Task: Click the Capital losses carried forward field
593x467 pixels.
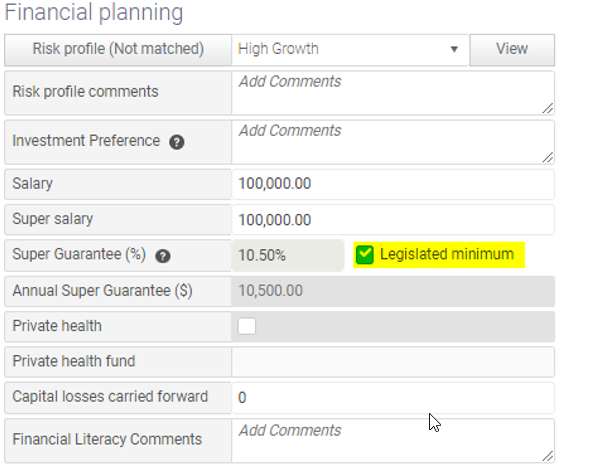Action: click(393, 397)
